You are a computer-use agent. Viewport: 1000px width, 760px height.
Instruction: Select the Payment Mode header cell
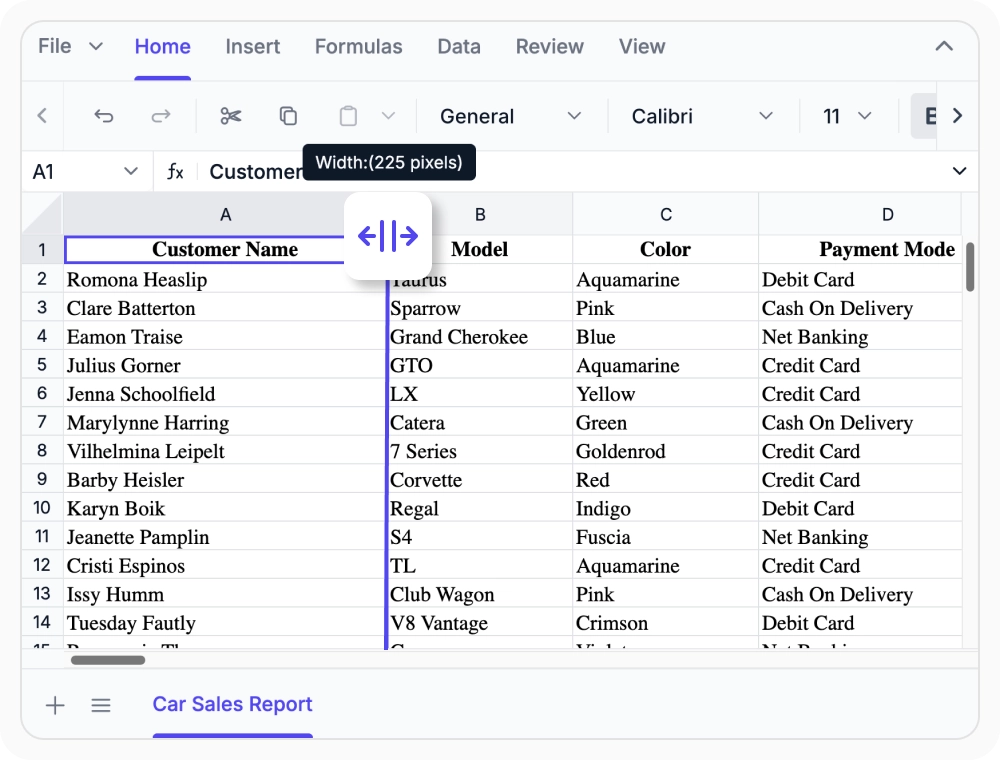[860, 249]
